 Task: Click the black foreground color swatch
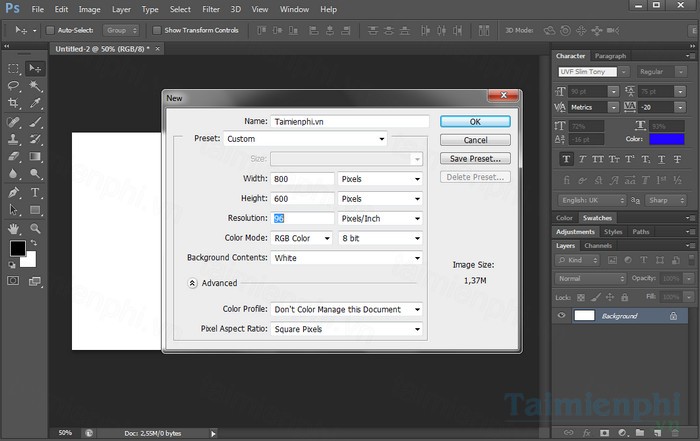point(17,248)
